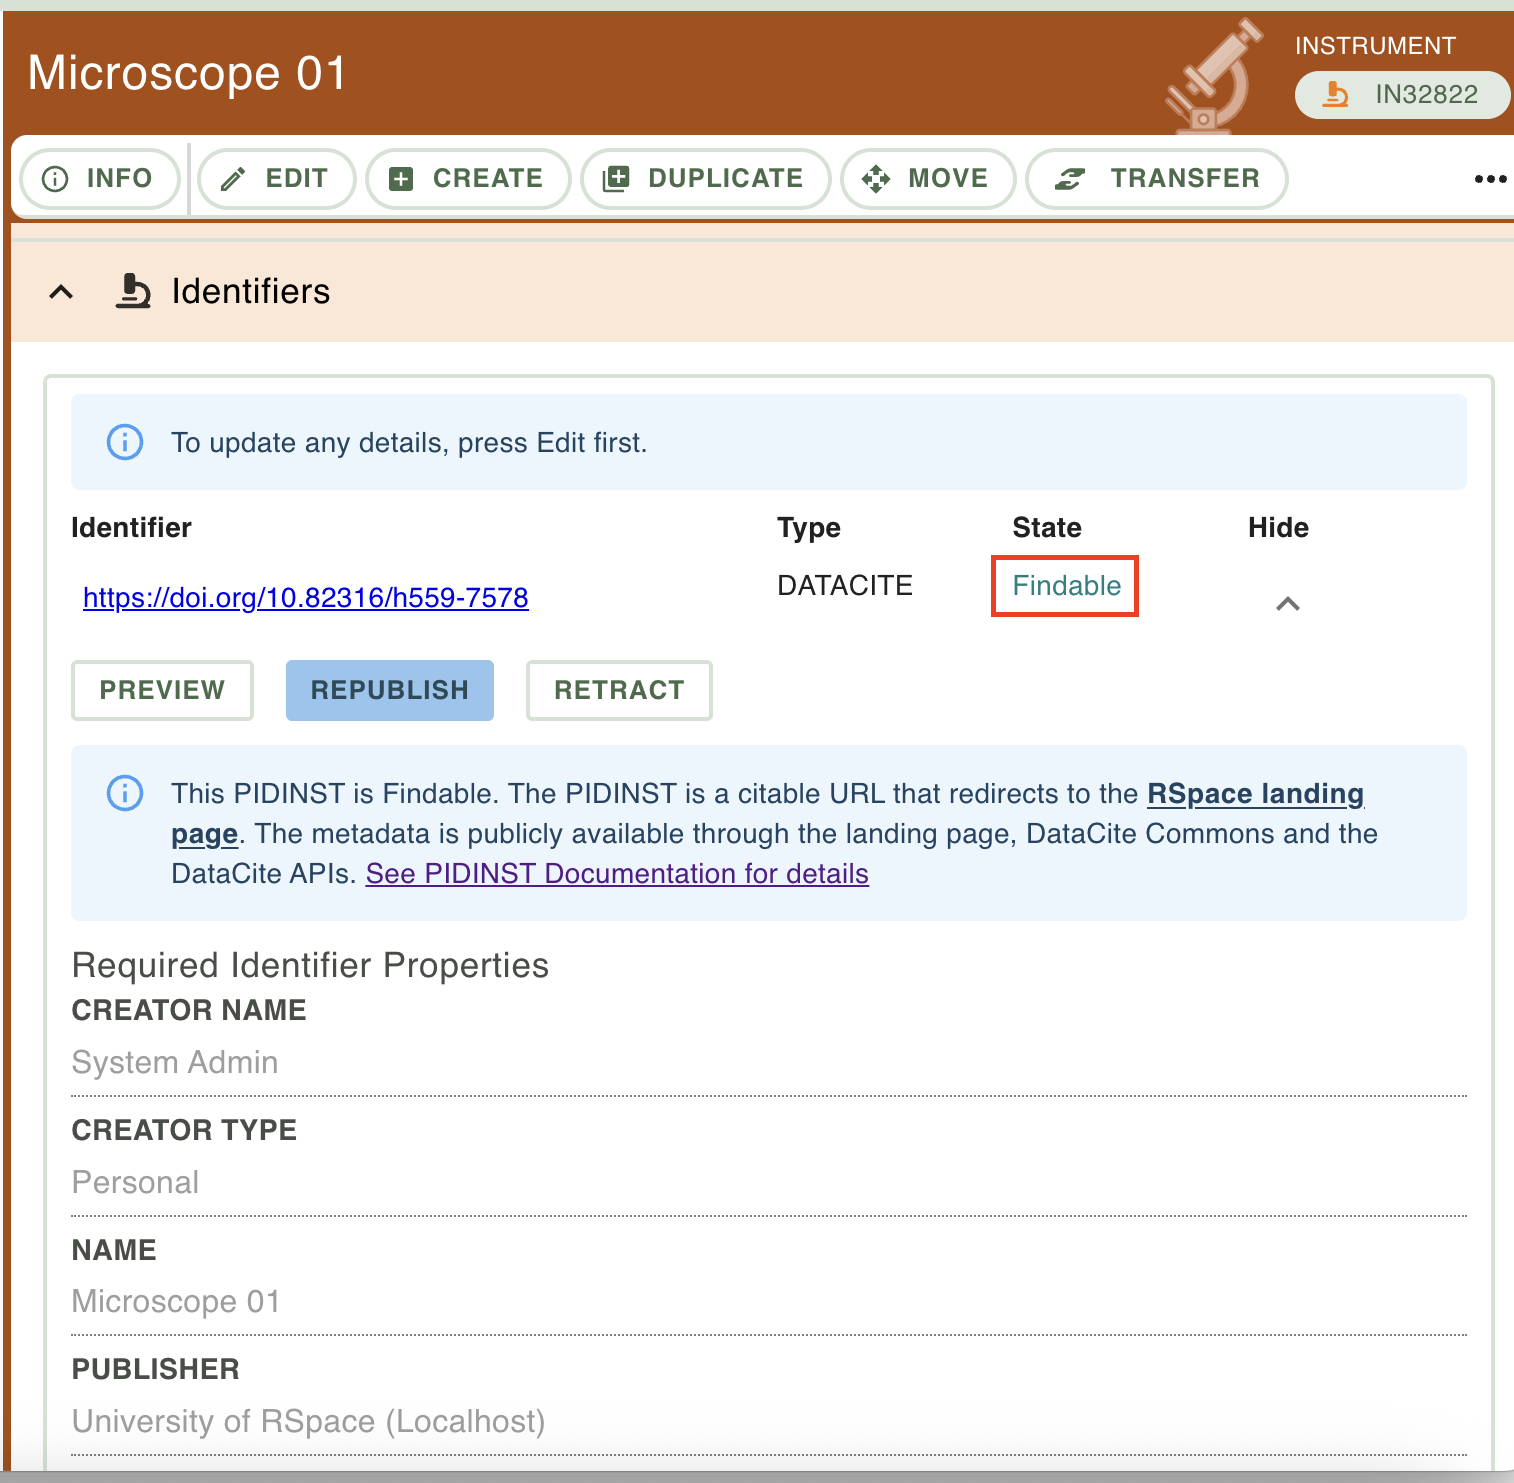Click the REPUBLISH button

click(x=390, y=690)
